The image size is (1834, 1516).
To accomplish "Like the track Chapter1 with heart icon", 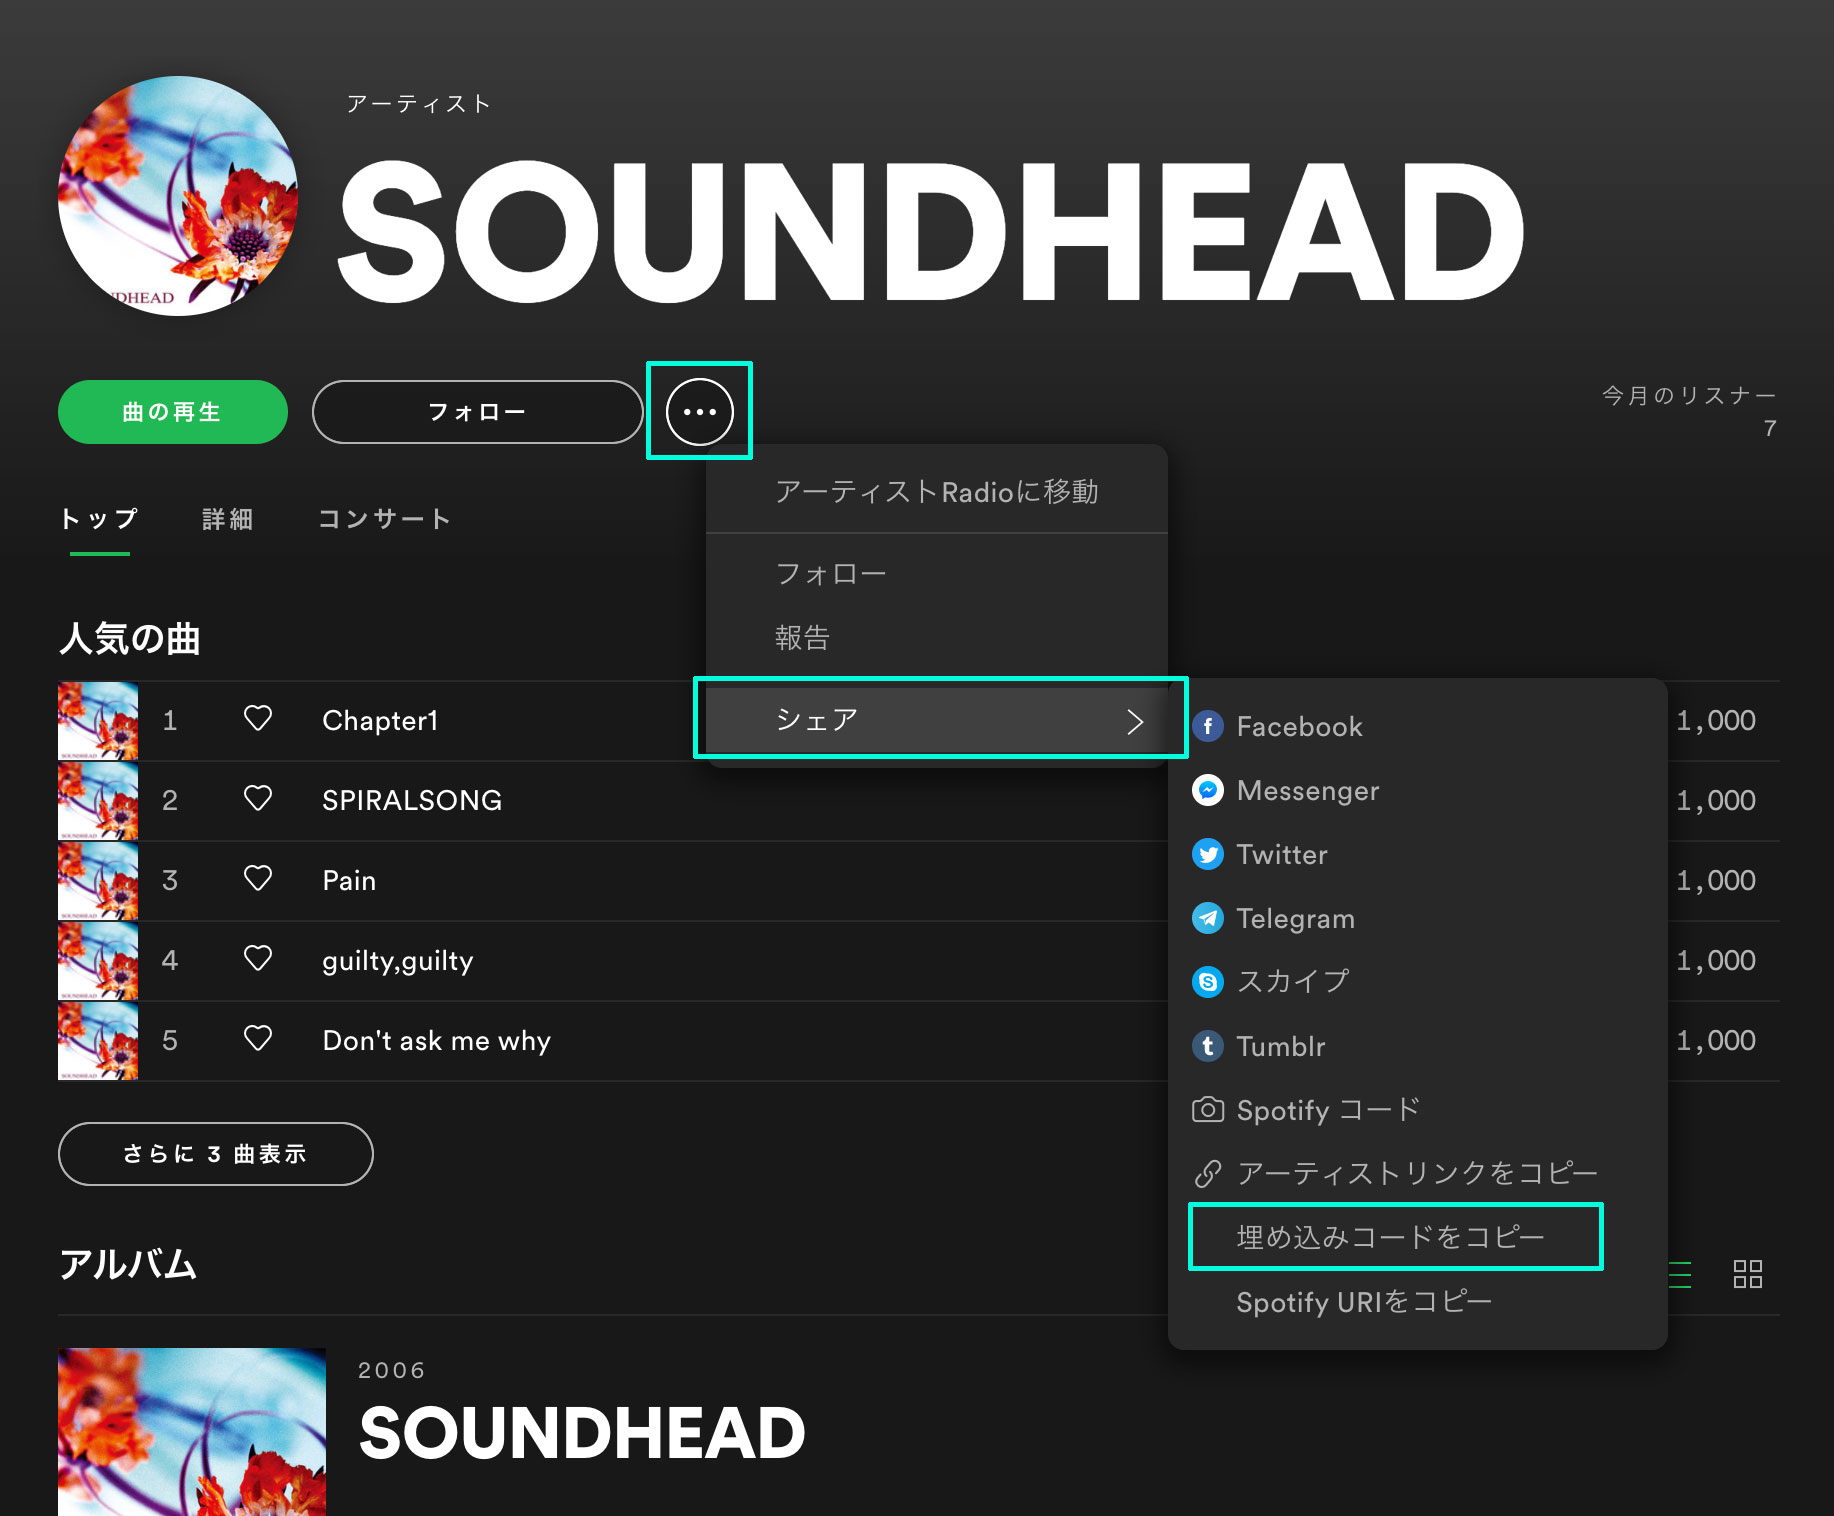I will pyautogui.click(x=258, y=719).
